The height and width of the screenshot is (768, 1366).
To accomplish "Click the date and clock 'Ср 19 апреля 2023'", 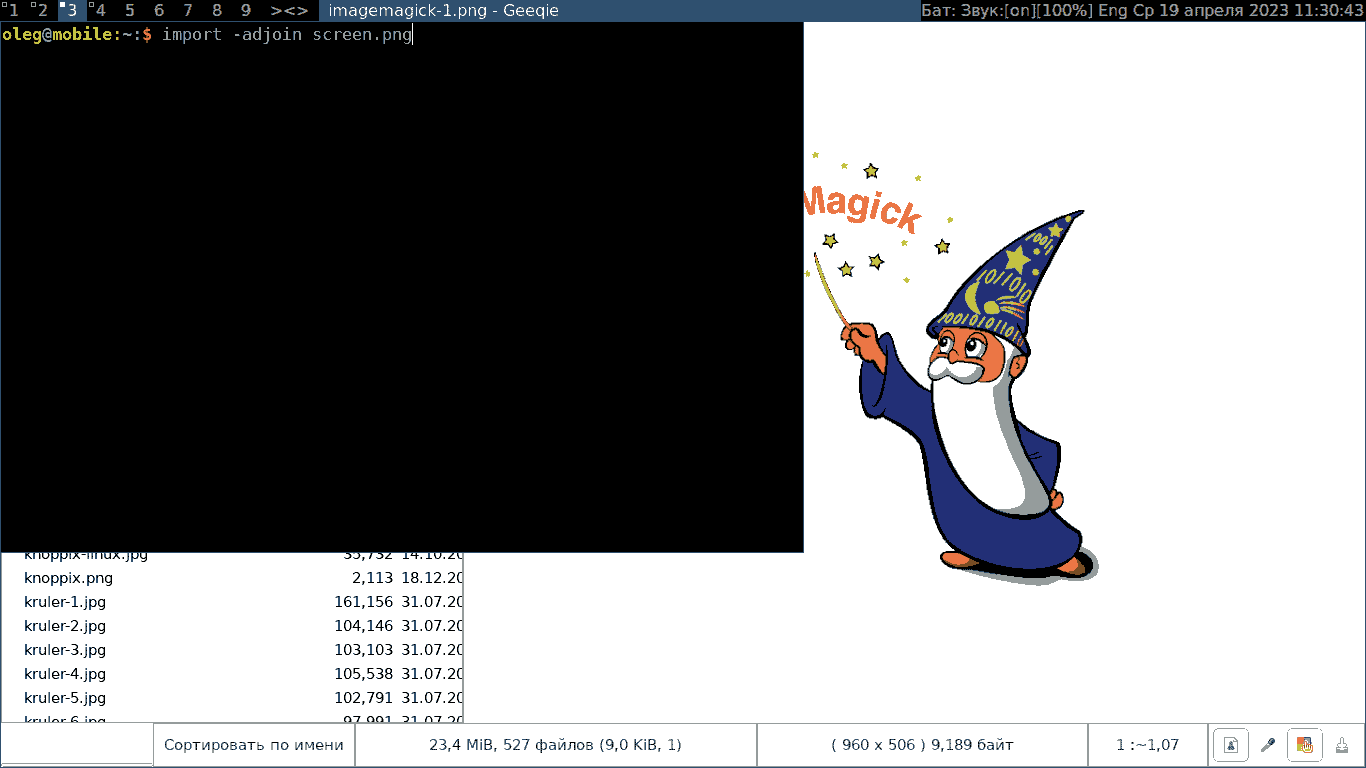I will [1212, 11].
